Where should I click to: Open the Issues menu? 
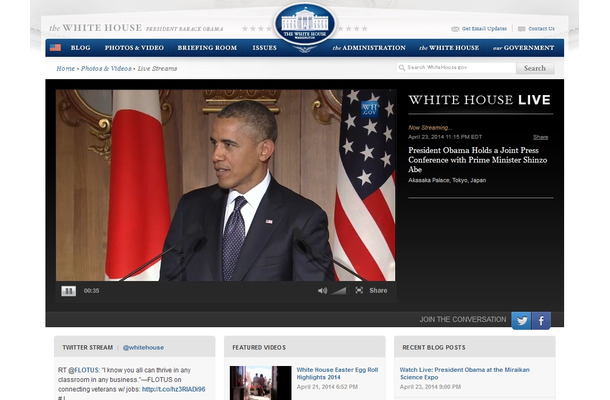(x=265, y=47)
